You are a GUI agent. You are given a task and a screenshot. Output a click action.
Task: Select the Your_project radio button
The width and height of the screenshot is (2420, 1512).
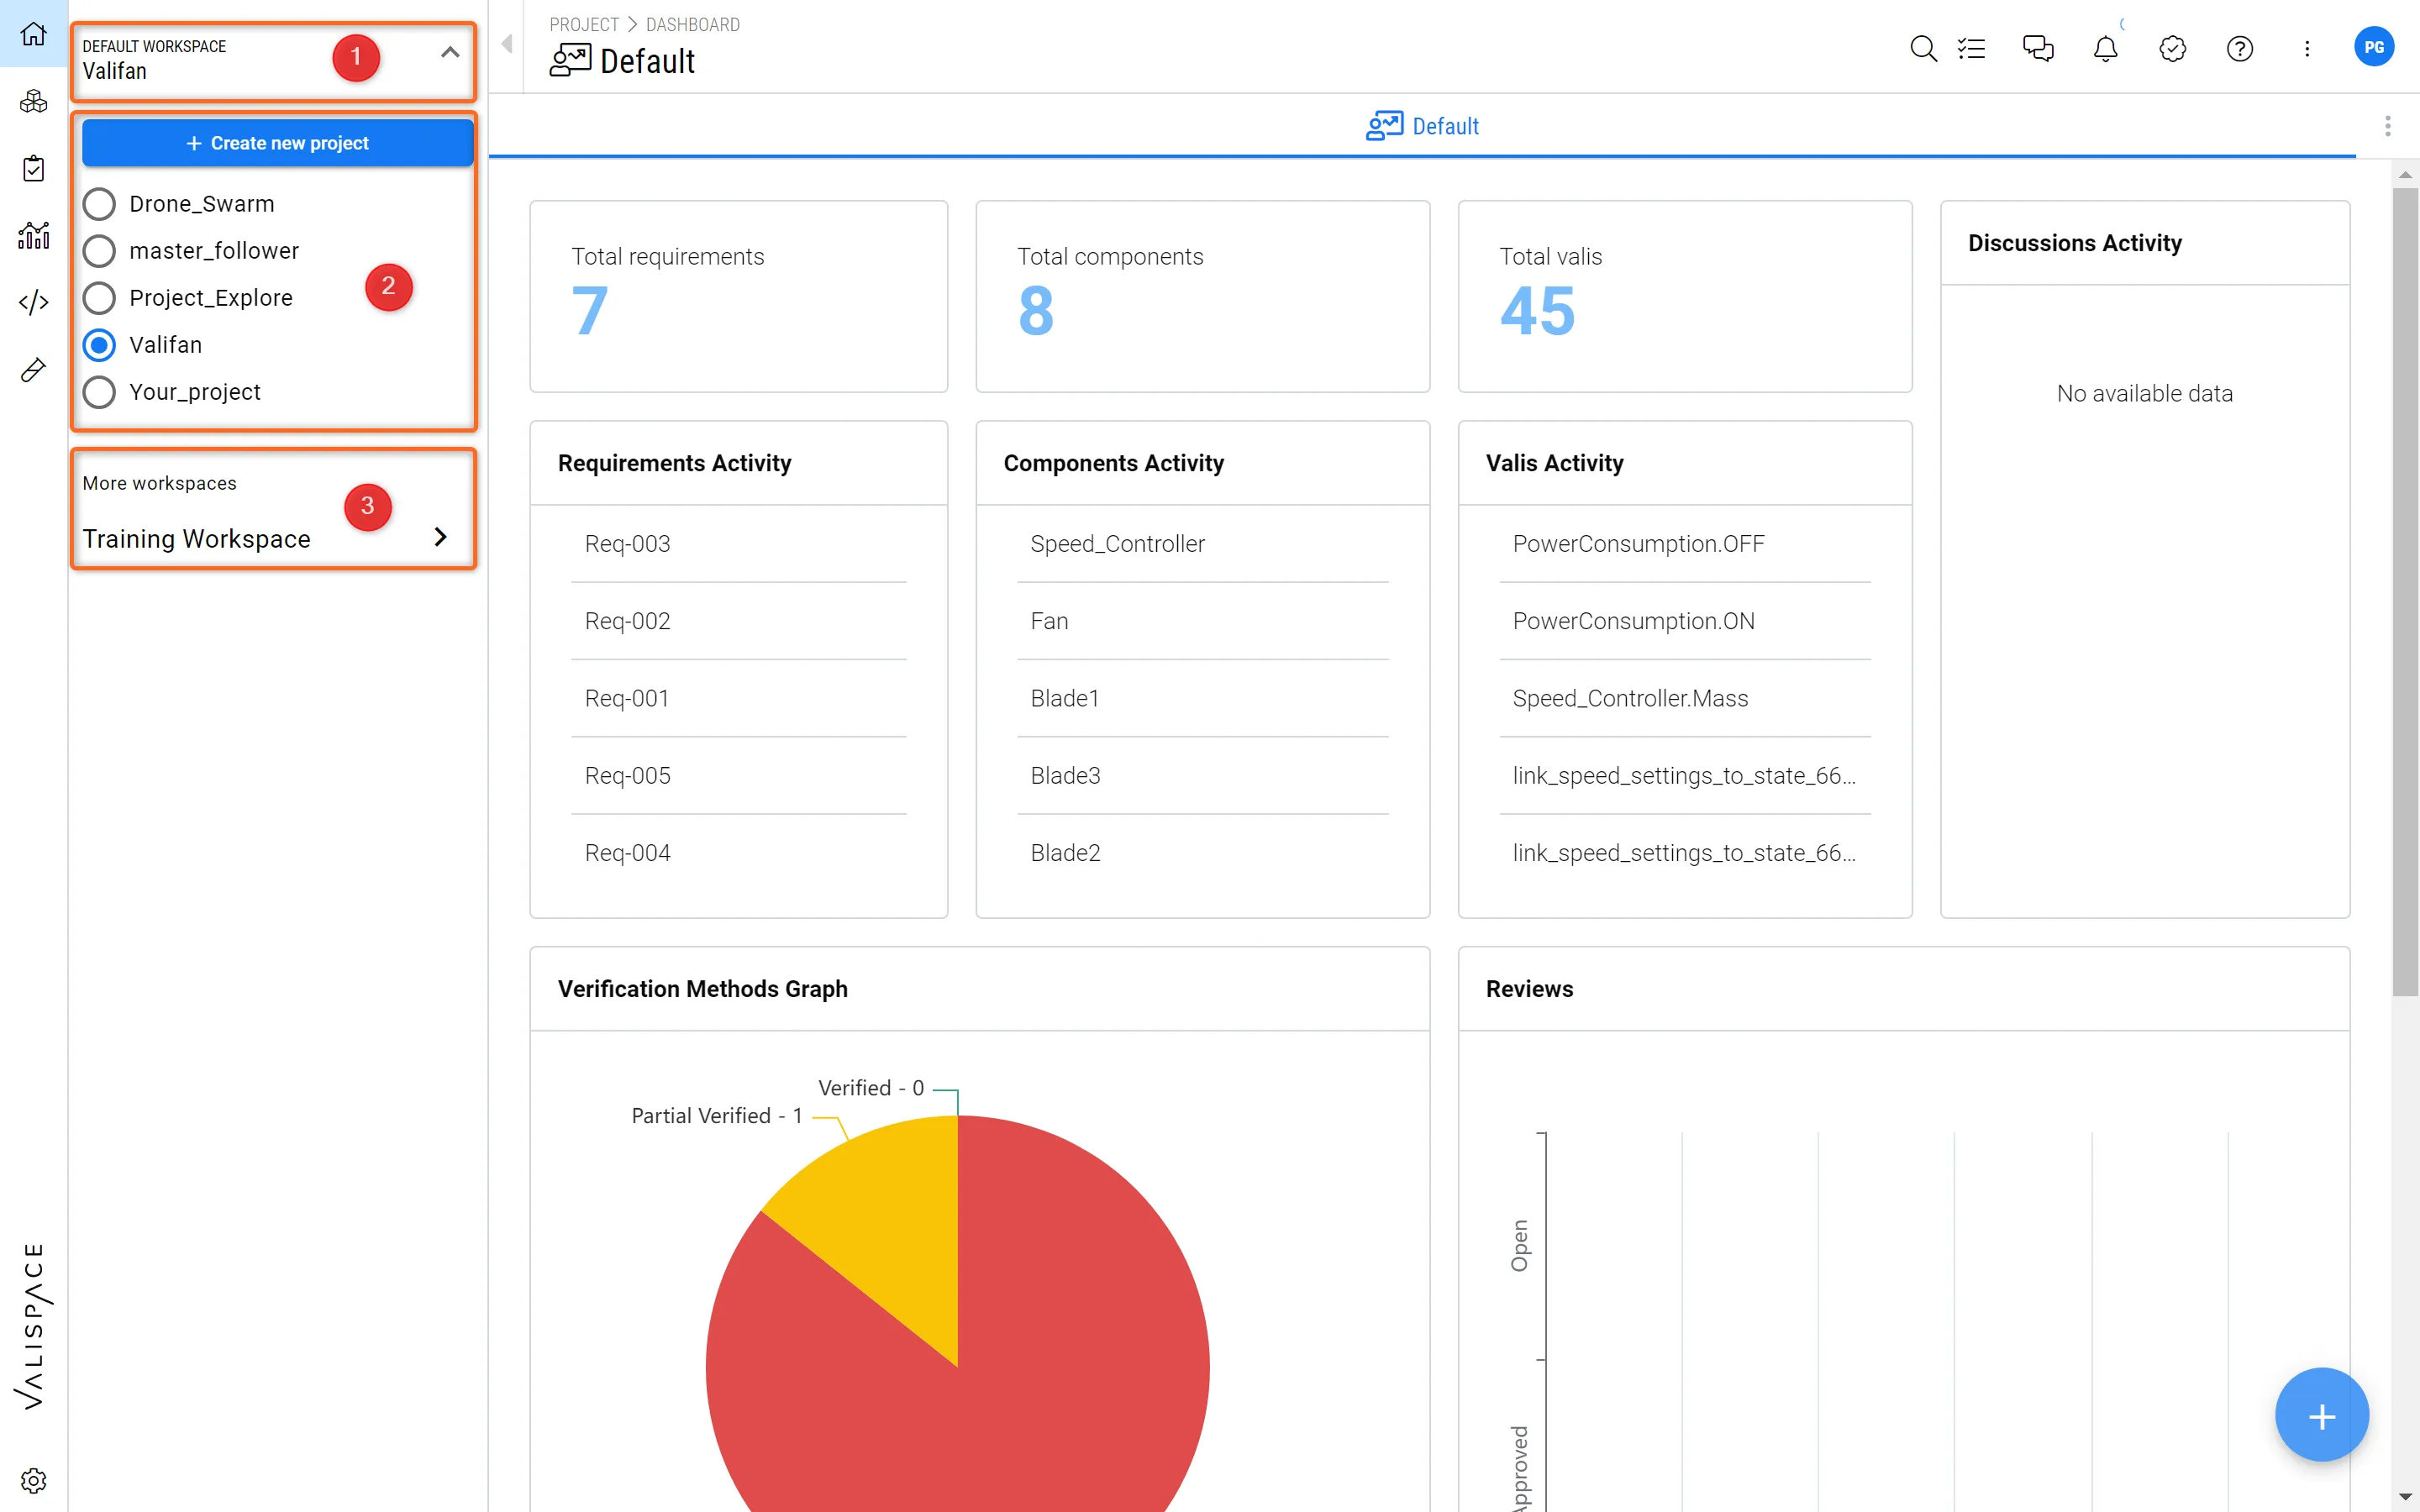click(99, 392)
